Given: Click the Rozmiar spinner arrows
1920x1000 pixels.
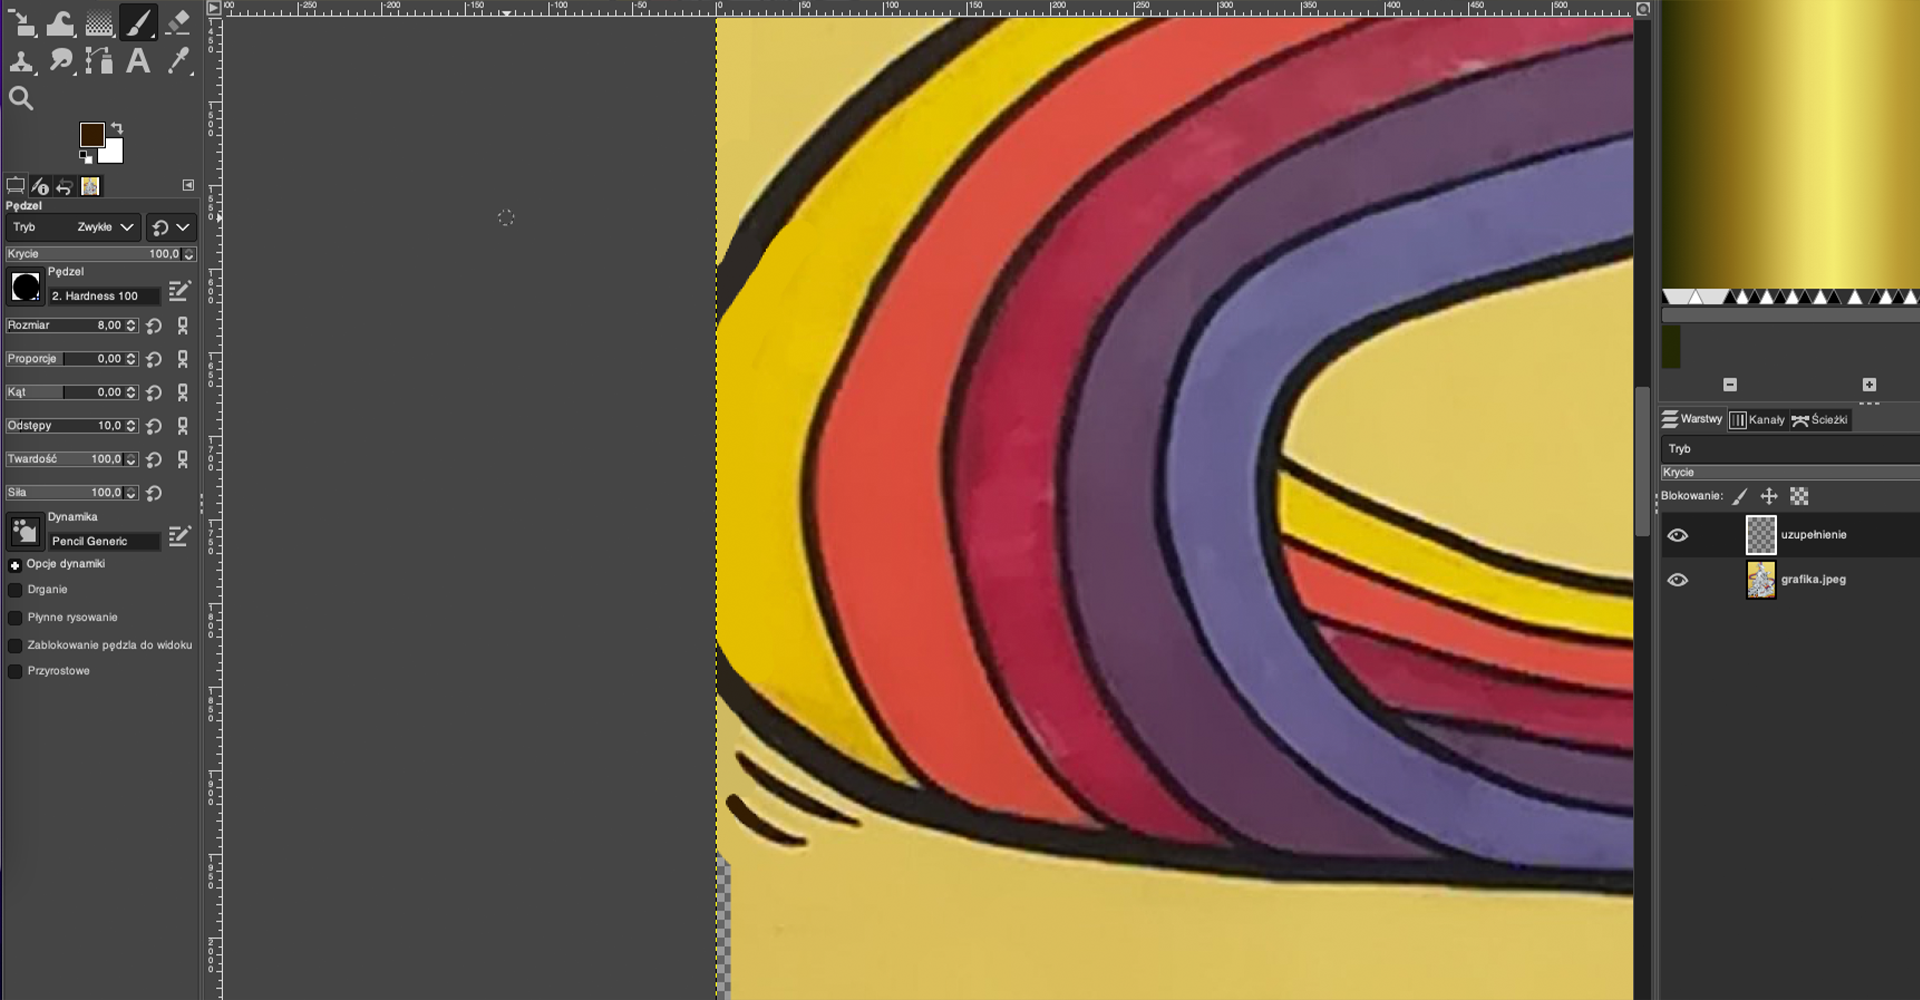Looking at the screenshot, I should point(131,325).
